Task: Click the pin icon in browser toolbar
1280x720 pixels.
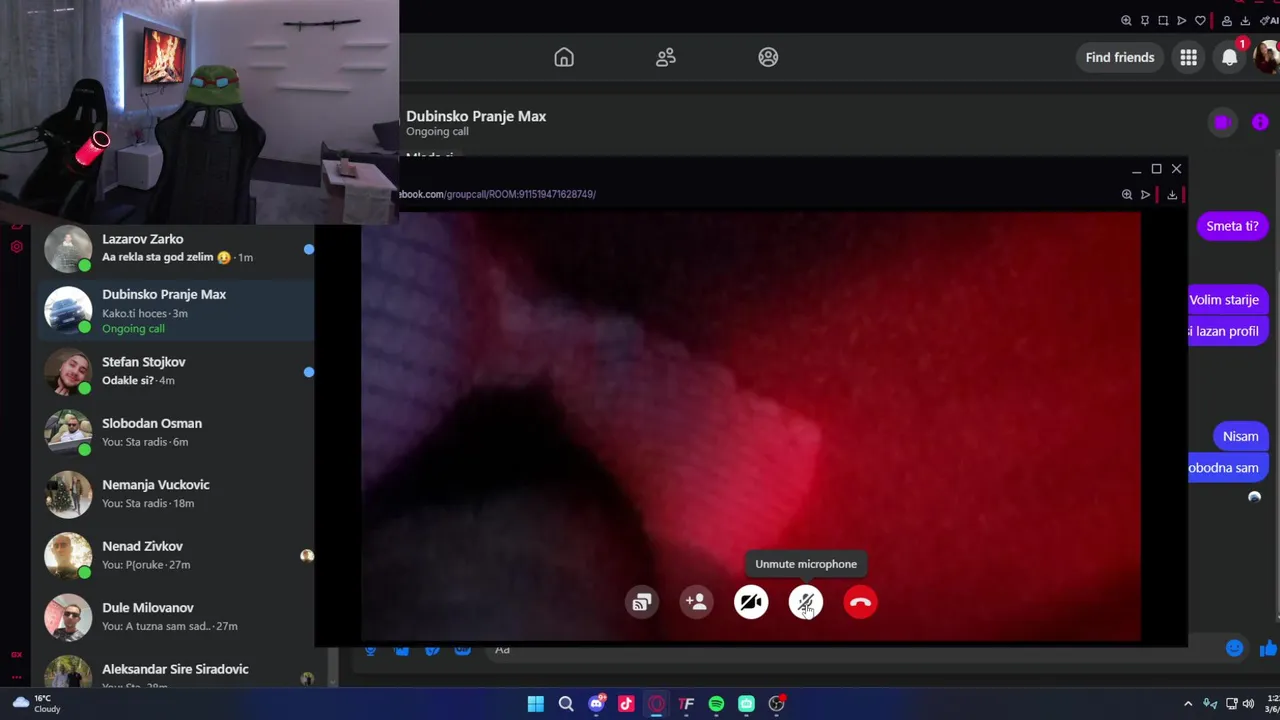Action: (x=1145, y=20)
